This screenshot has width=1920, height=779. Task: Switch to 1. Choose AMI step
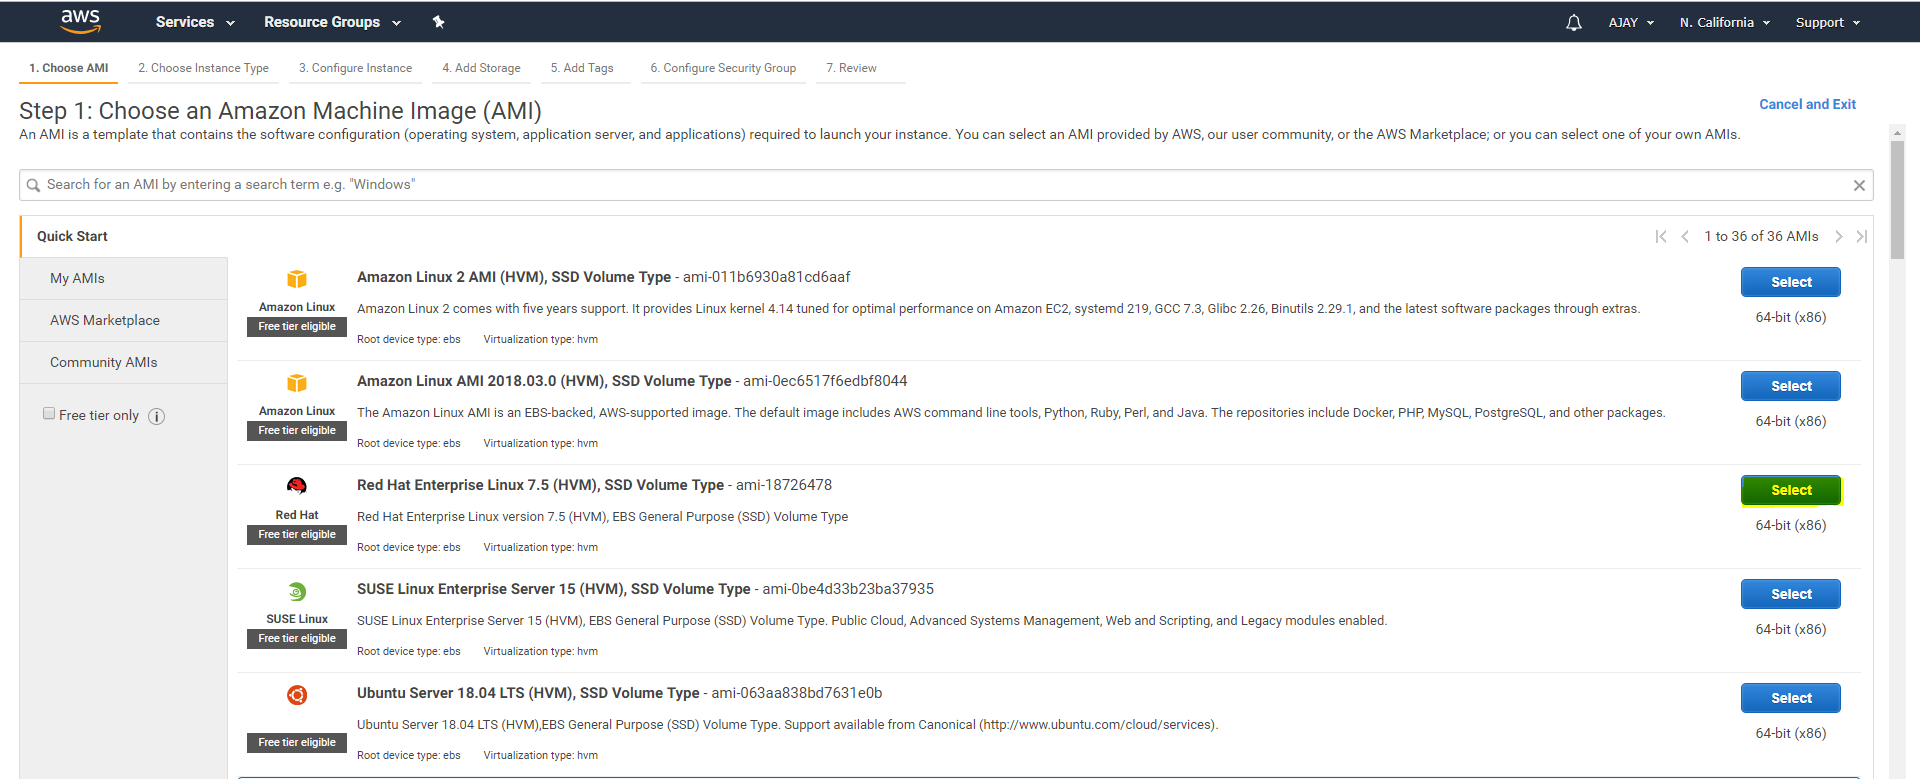pos(69,68)
